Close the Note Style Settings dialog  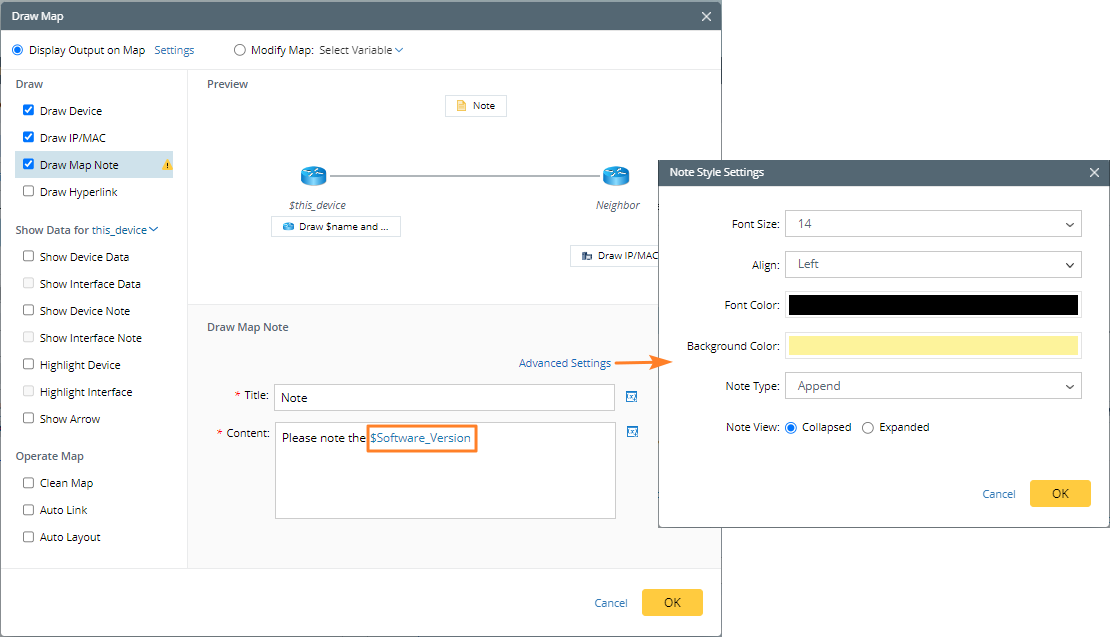[1094, 172]
